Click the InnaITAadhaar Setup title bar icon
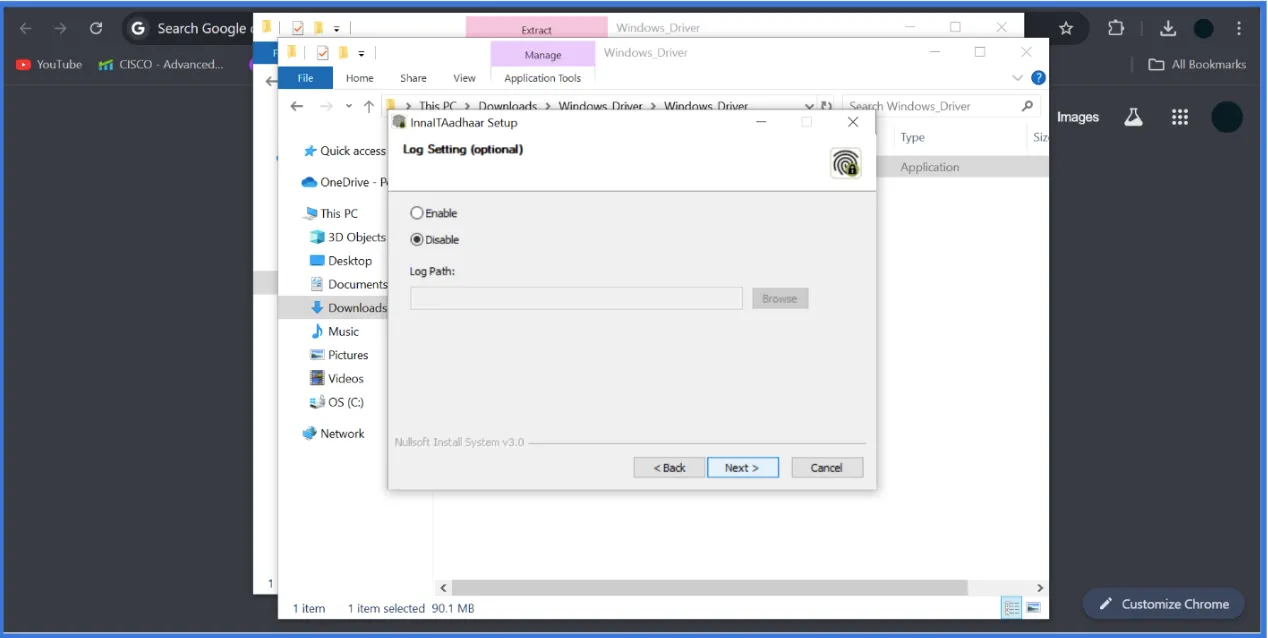This screenshot has width=1268, height=638. pos(400,122)
